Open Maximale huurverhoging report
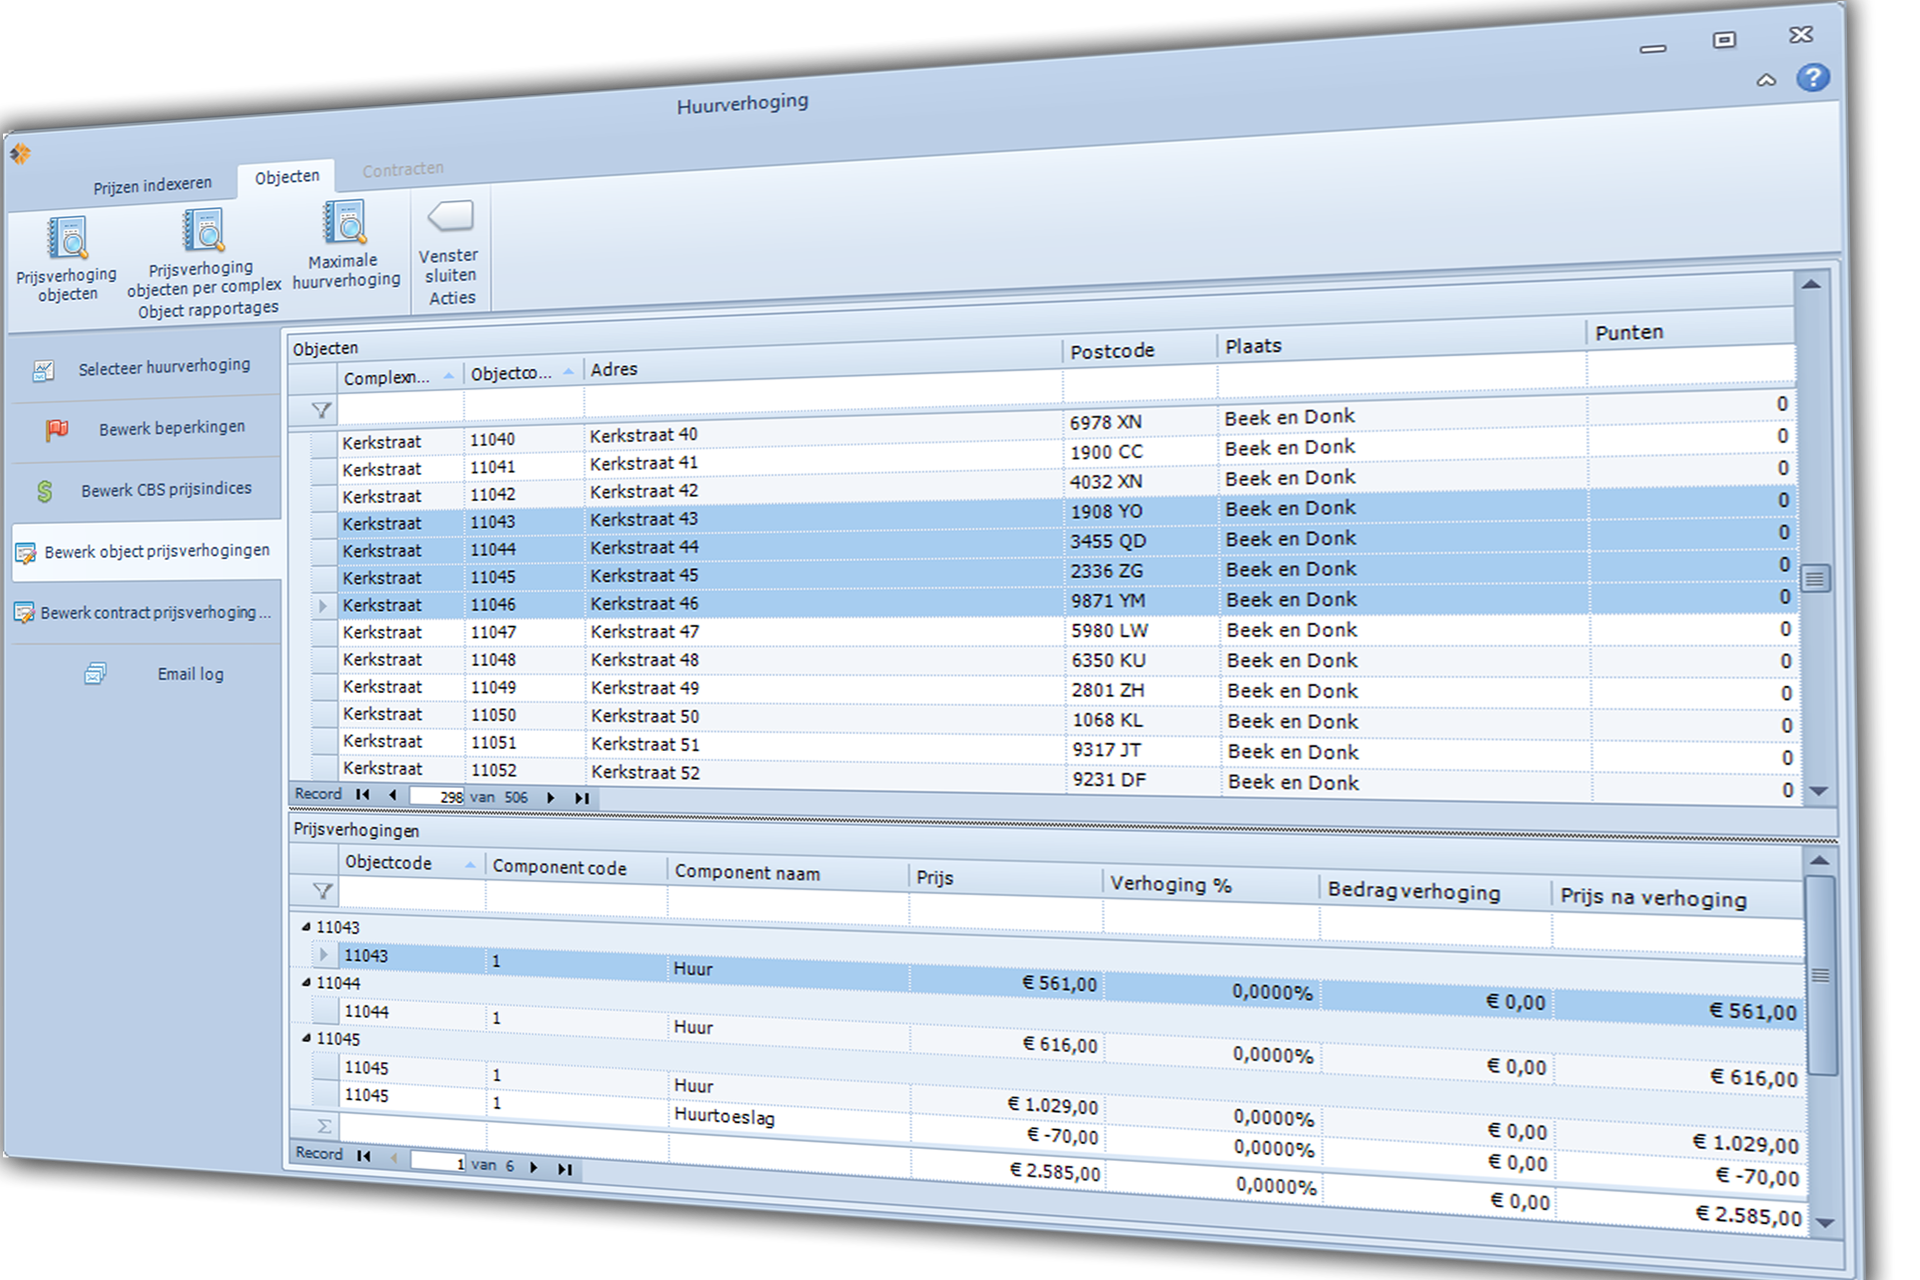 click(x=345, y=224)
